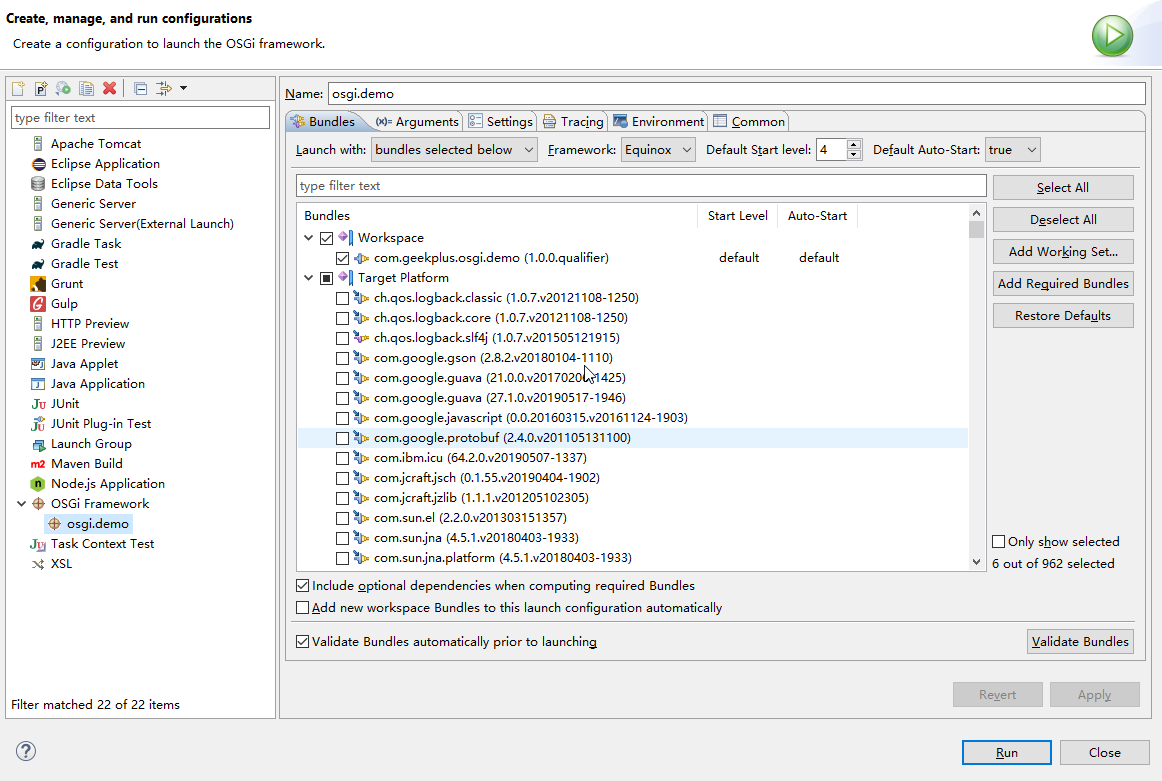The height and width of the screenshot is (781, 1162).
Task: Switch to the Tracing tab
Action: coord(574,122)
